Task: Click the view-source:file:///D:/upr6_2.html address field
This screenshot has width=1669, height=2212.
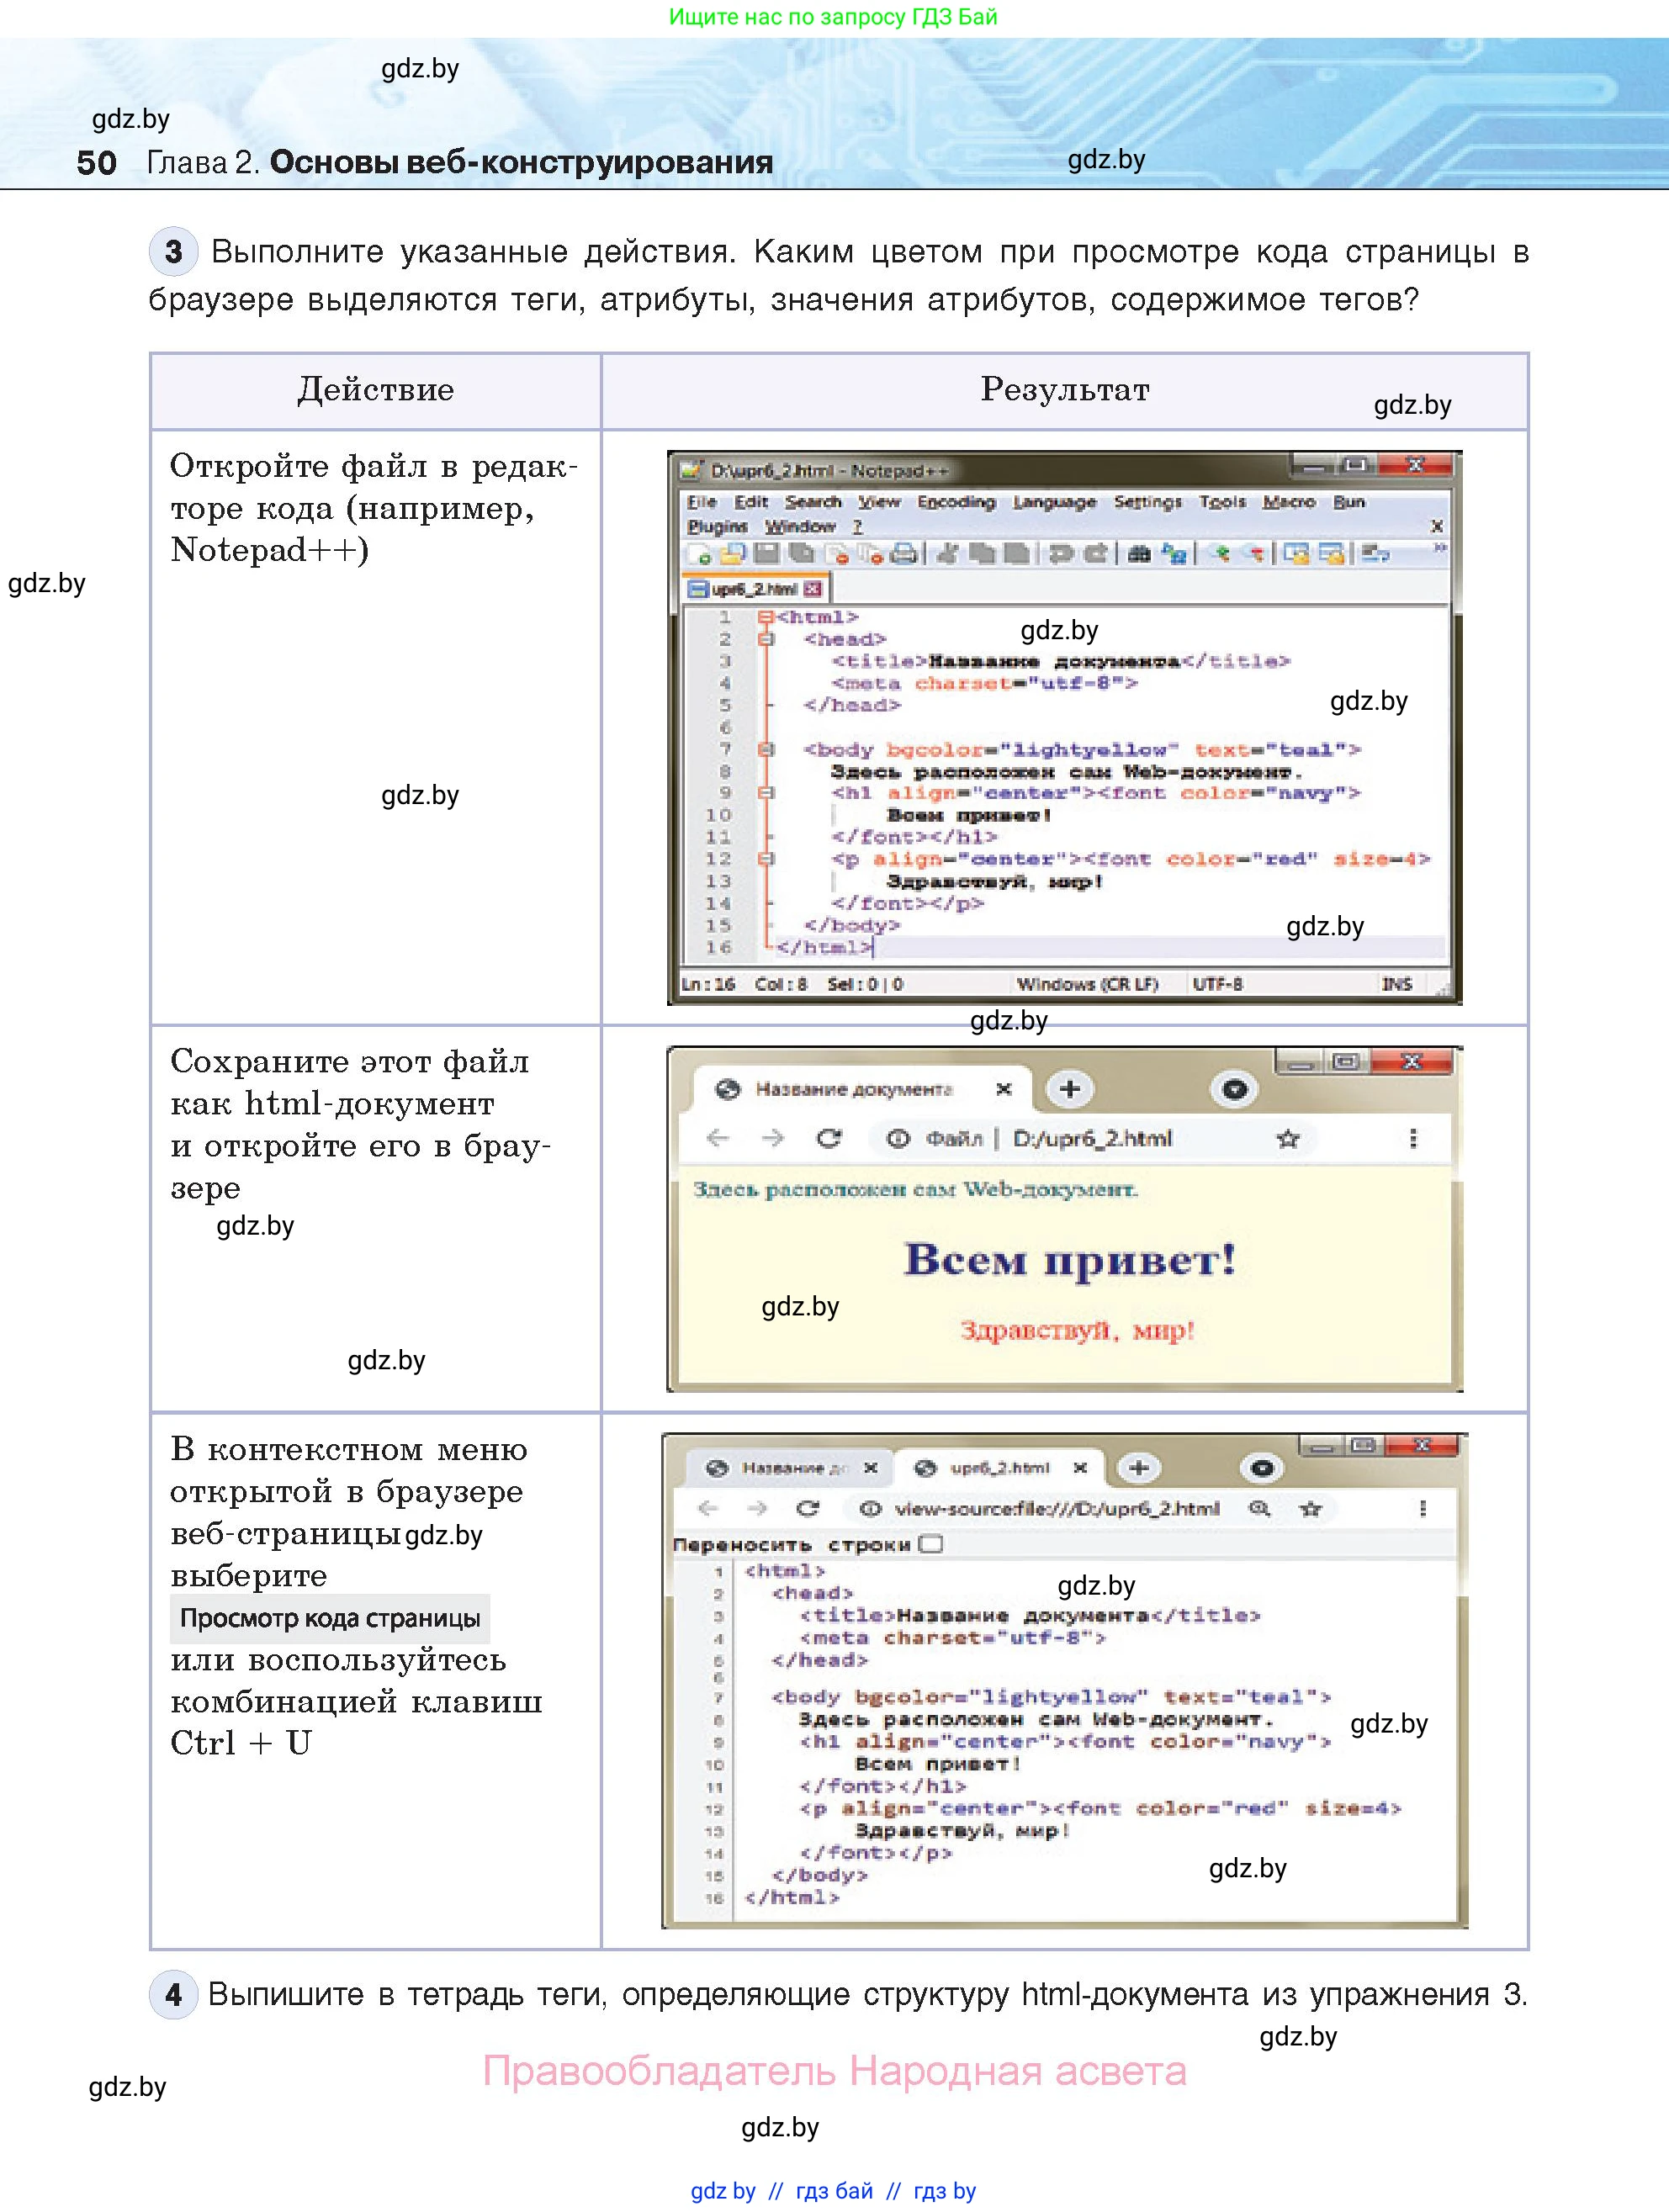Action: click(x=1056, y=1509)
